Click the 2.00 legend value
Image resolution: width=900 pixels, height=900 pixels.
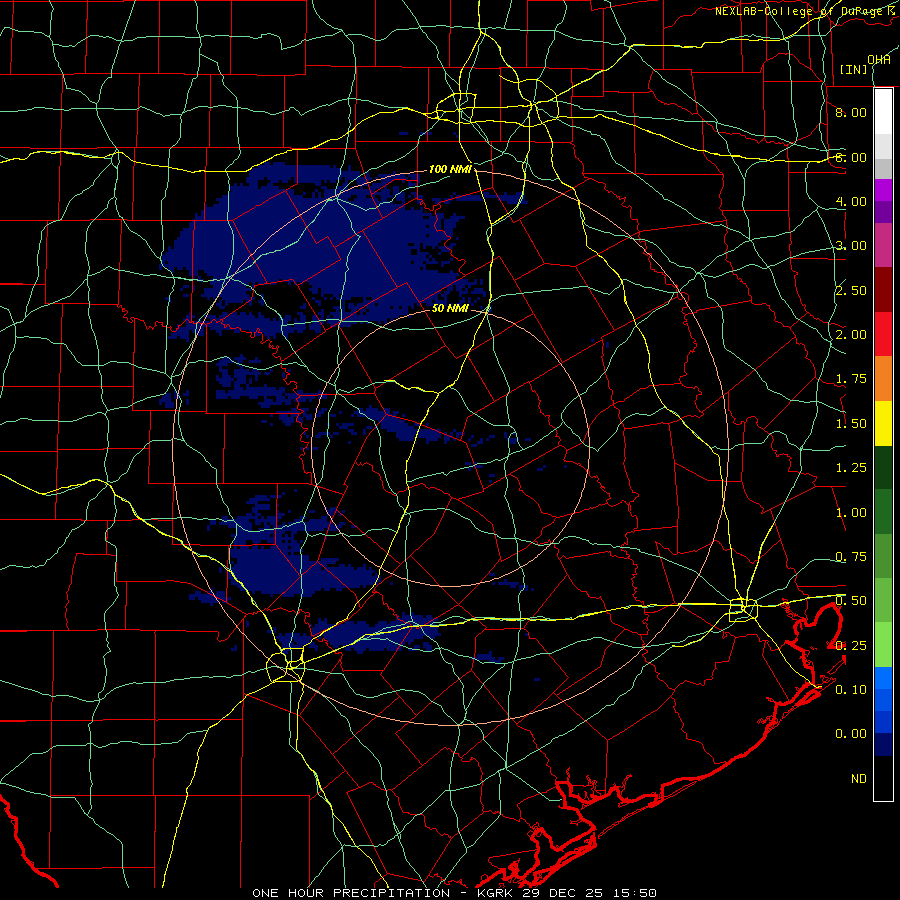(851, 335)
